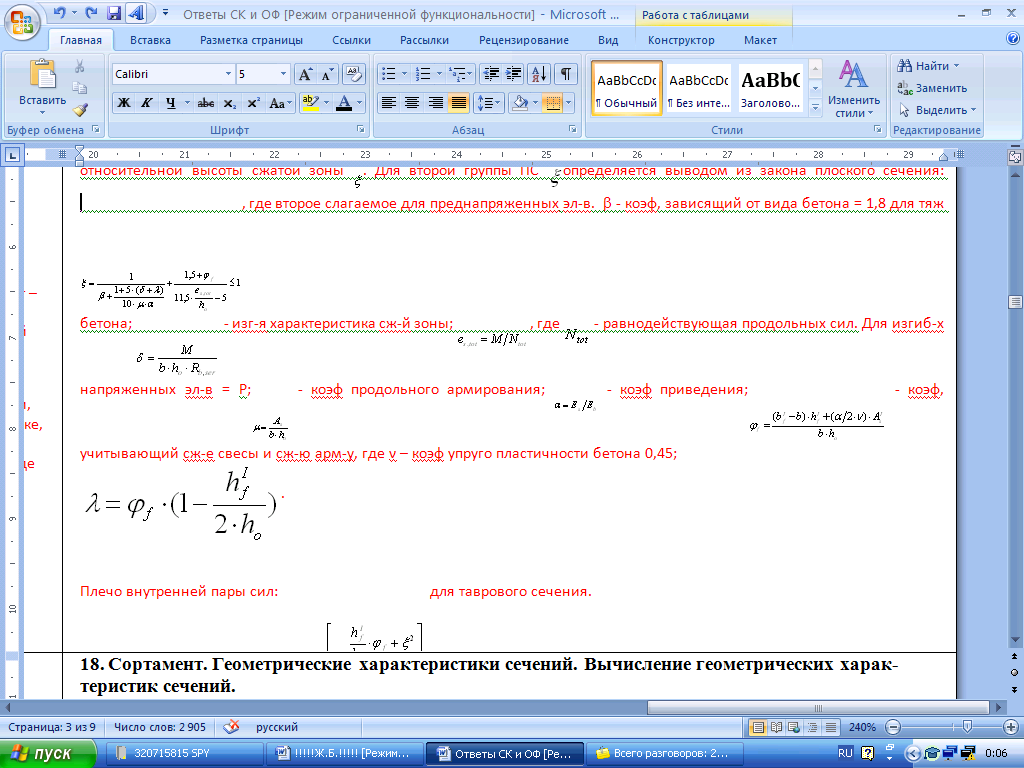This screenshot has width=1024, height=768.
Task: Click the Decrease Indent icon
Action: tap(490, 74)
